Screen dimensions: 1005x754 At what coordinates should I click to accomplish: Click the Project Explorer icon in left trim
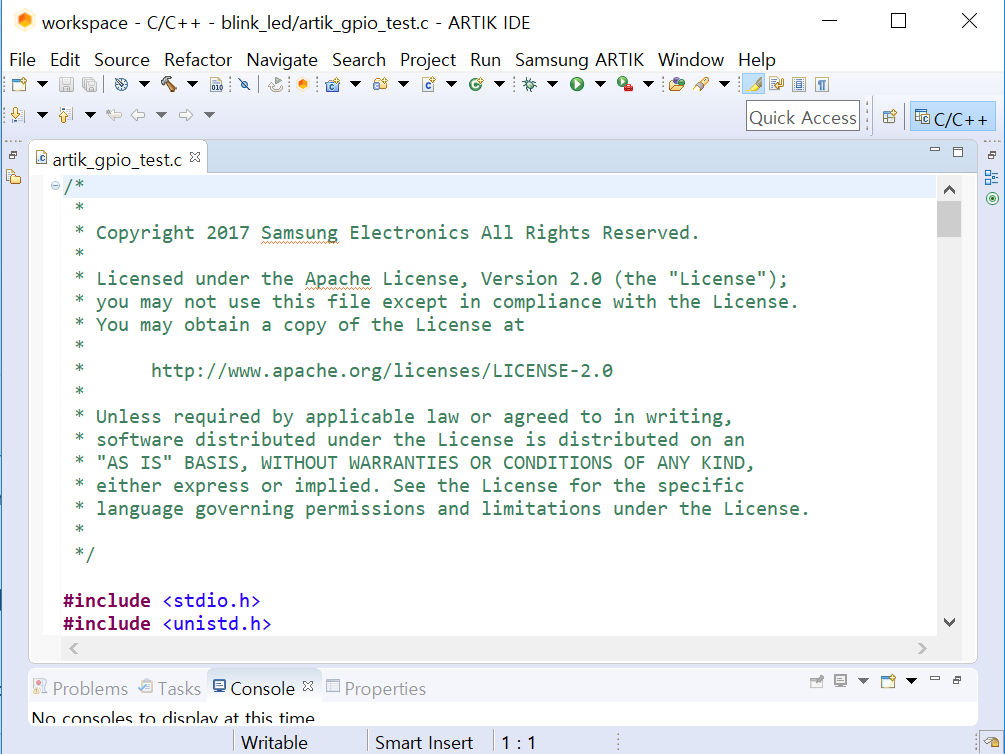(13, 177)
